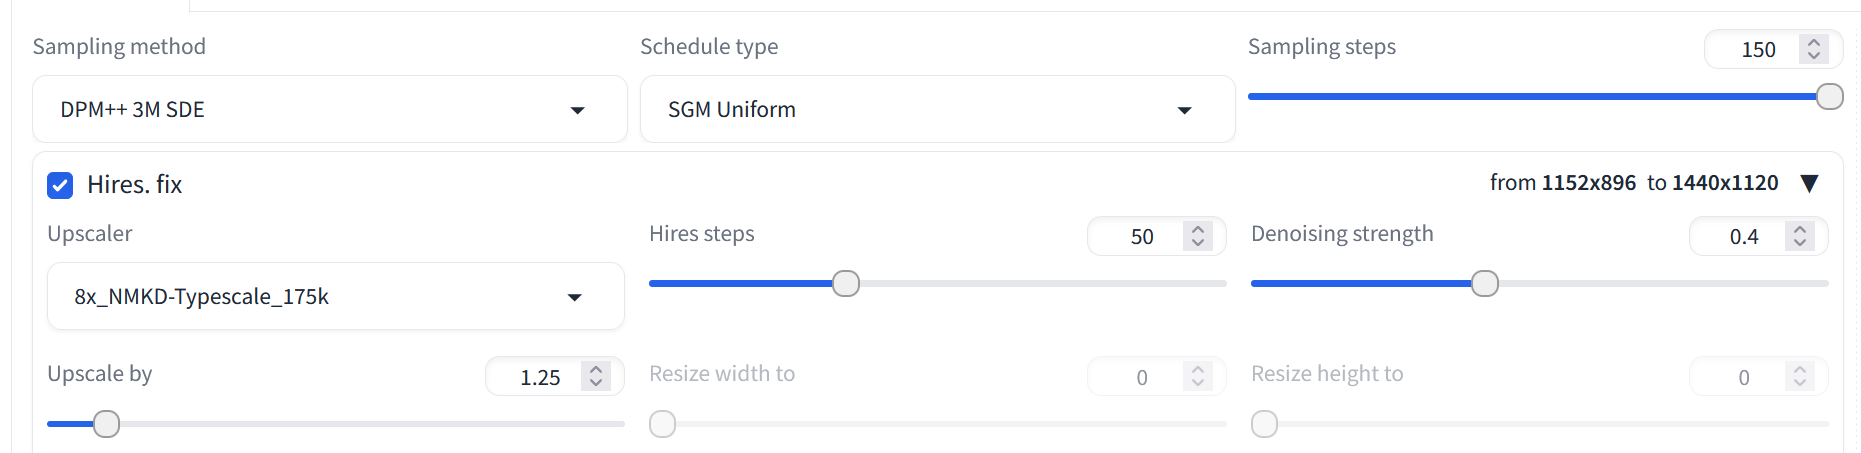Open the Schedule type dropdown
The image size is (1861, 453).
click(937, 109)
